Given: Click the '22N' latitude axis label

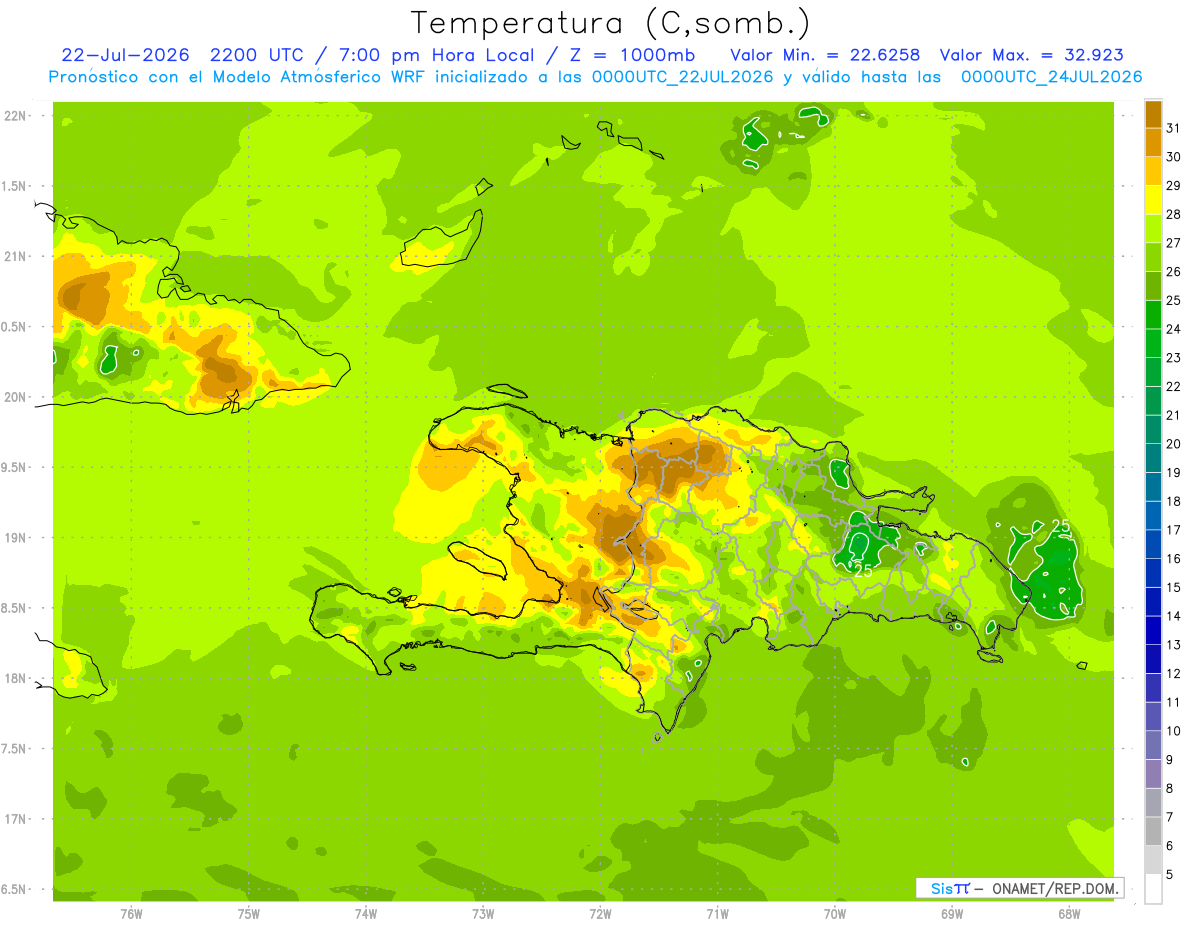Looking at the screenshot, I should (x=16, y=116).
